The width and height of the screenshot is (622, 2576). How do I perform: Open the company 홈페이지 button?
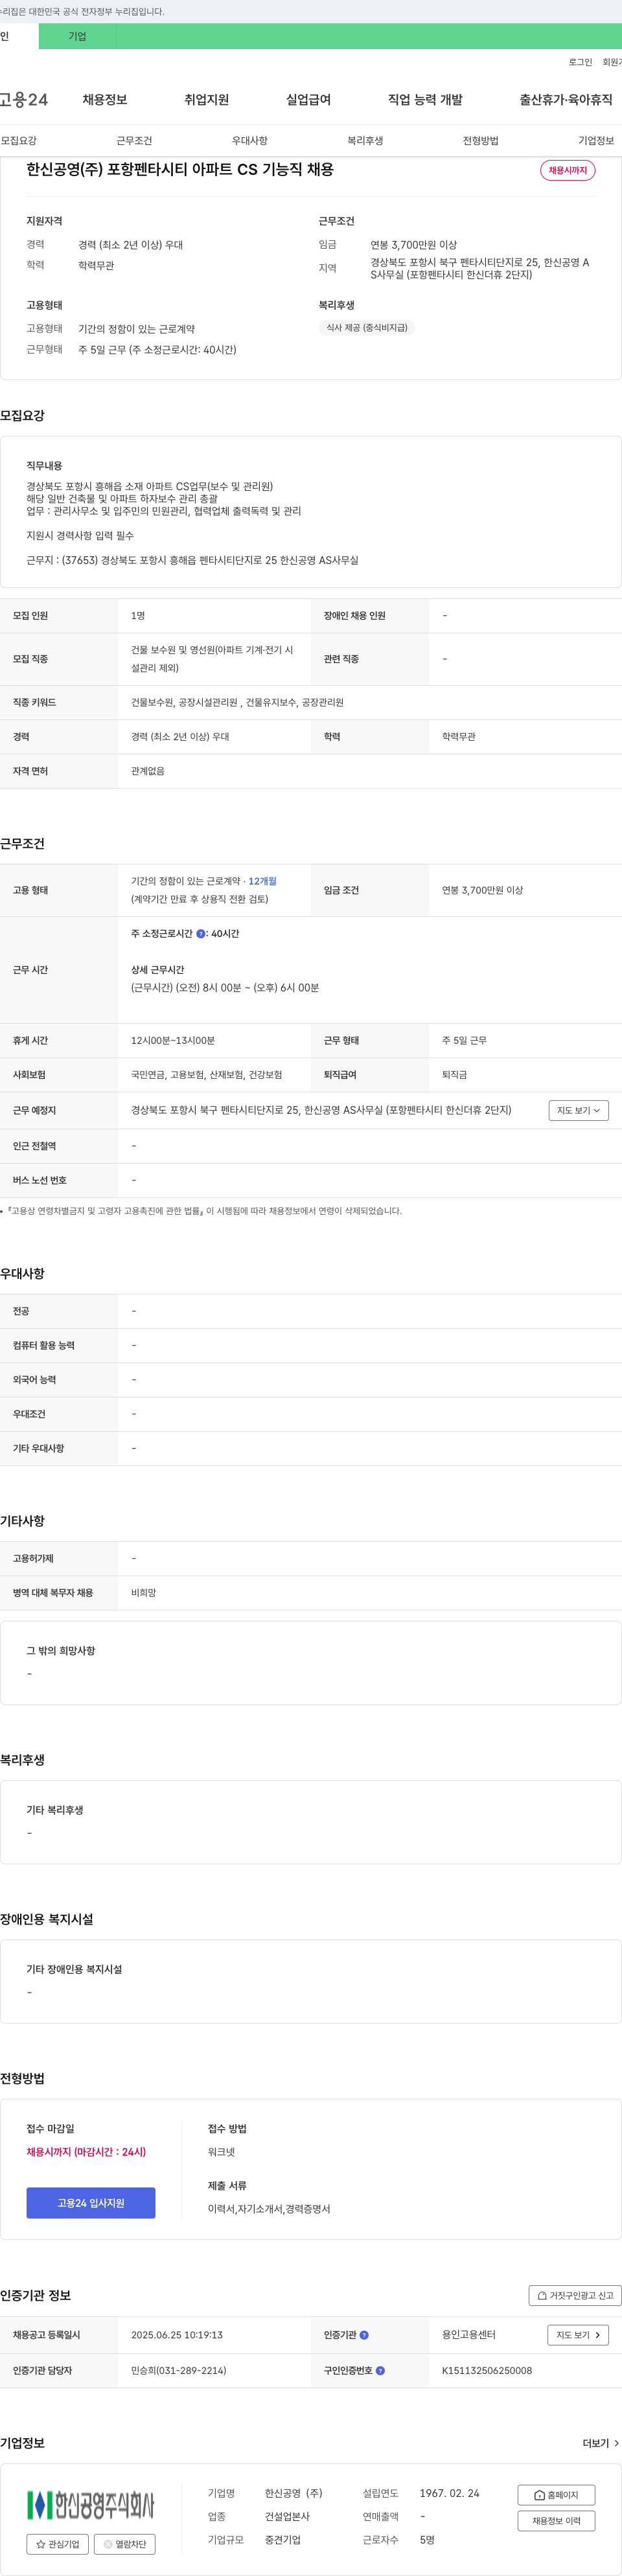(x=556, y=2495)
